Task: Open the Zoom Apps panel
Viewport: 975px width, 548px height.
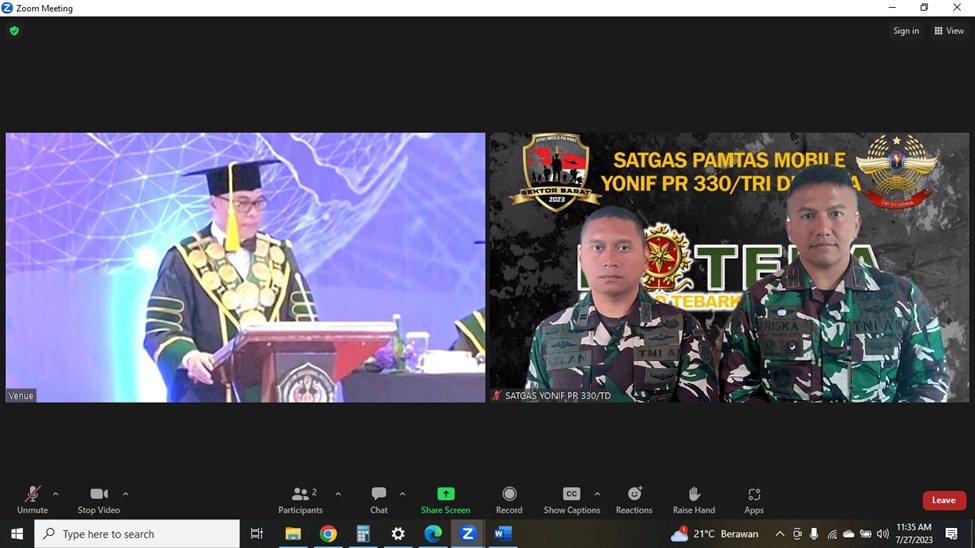Action: click(x=754, y=500)
